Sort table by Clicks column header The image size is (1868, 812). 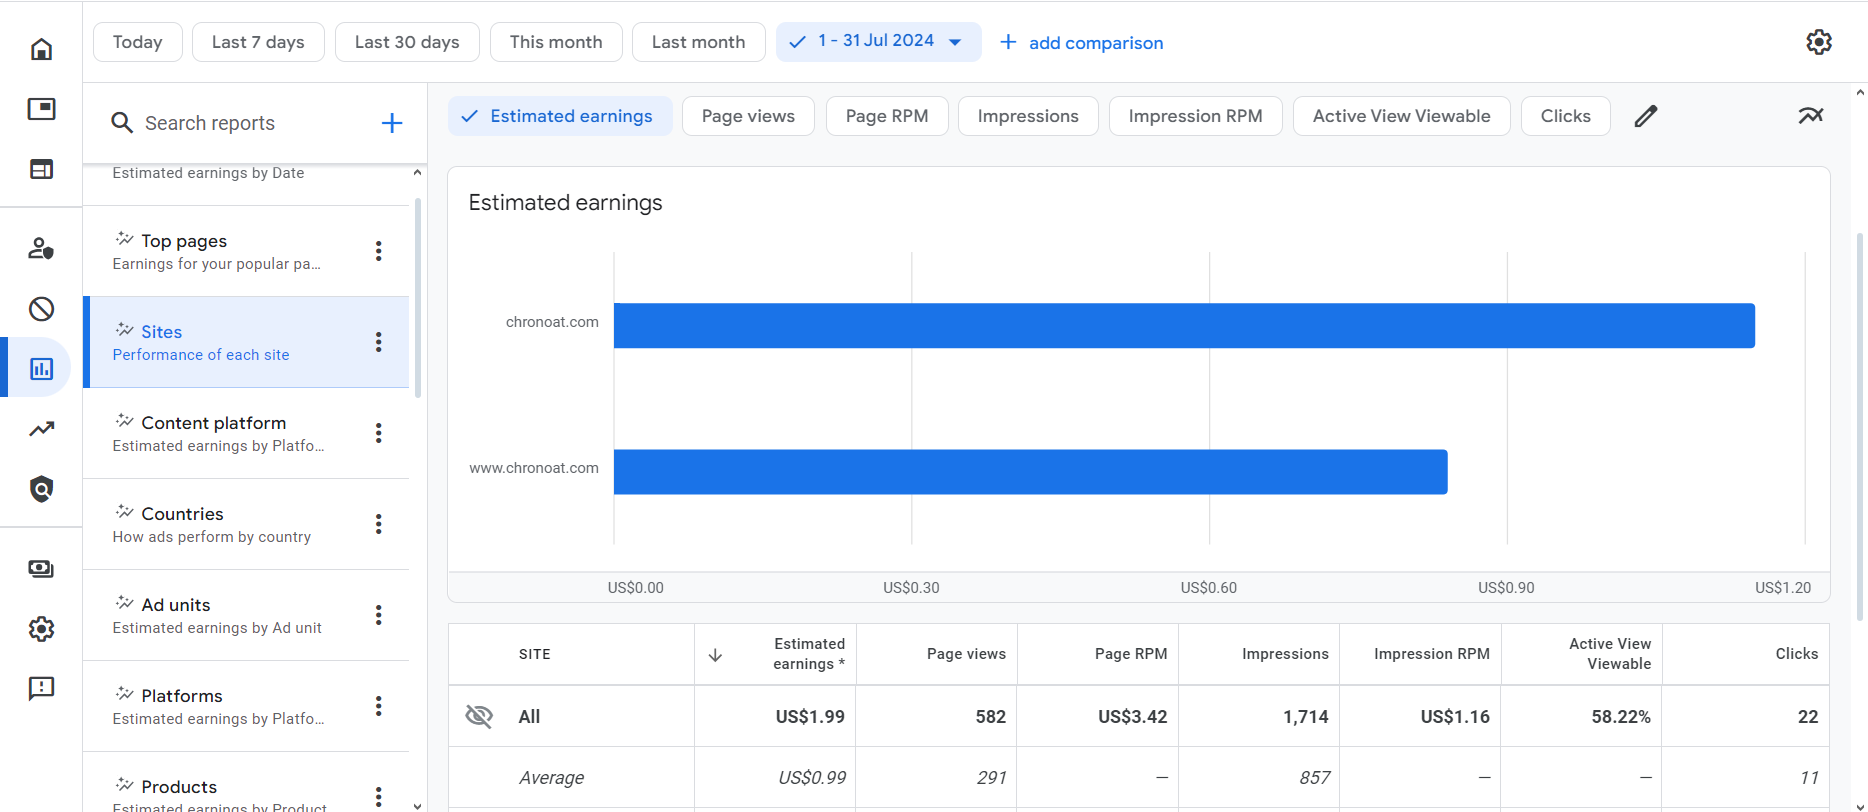[1746, 654]
